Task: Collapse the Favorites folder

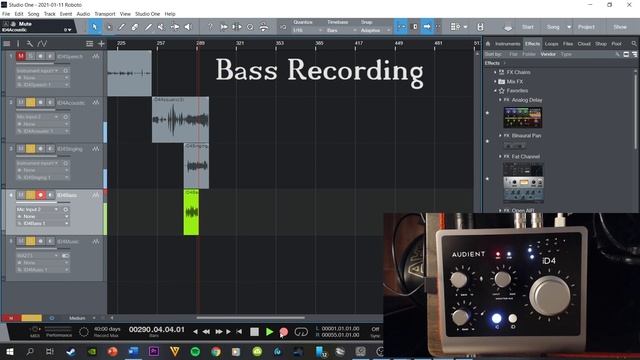Action: coord(495,91)
